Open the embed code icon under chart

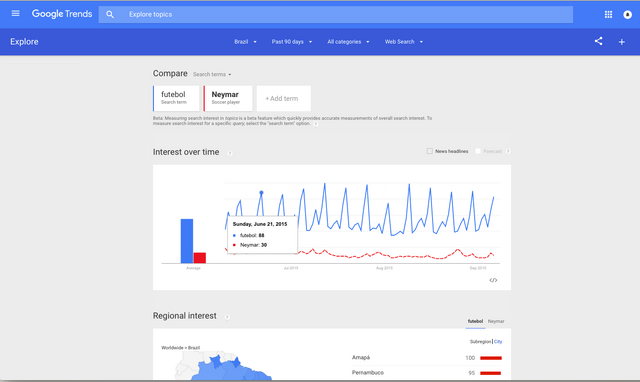(493, 280)
